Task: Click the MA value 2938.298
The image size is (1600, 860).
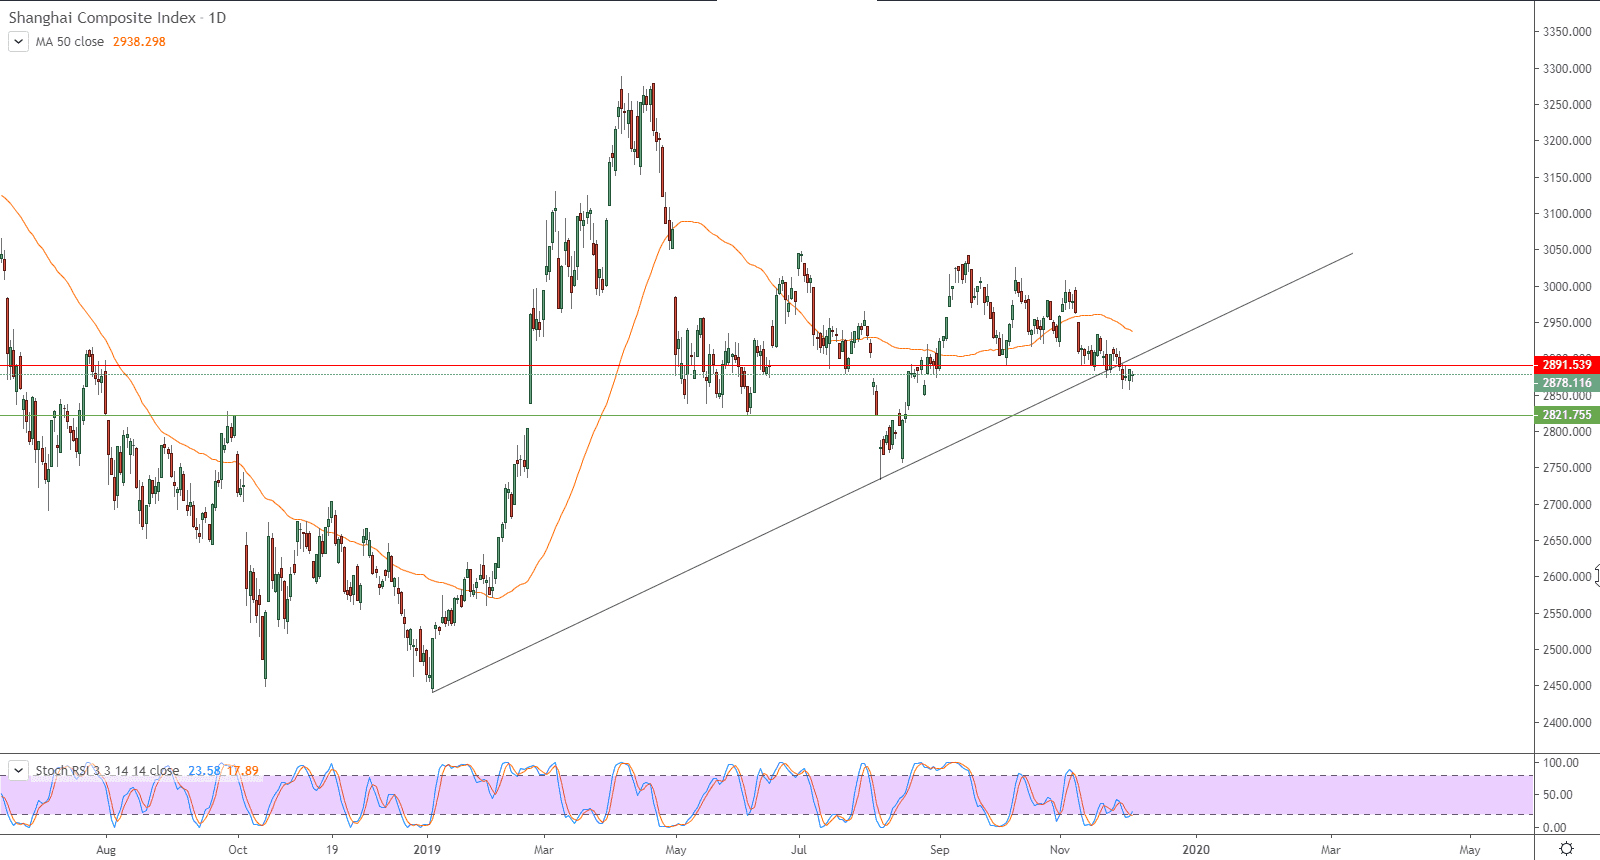Action: [x=139, y=42]
